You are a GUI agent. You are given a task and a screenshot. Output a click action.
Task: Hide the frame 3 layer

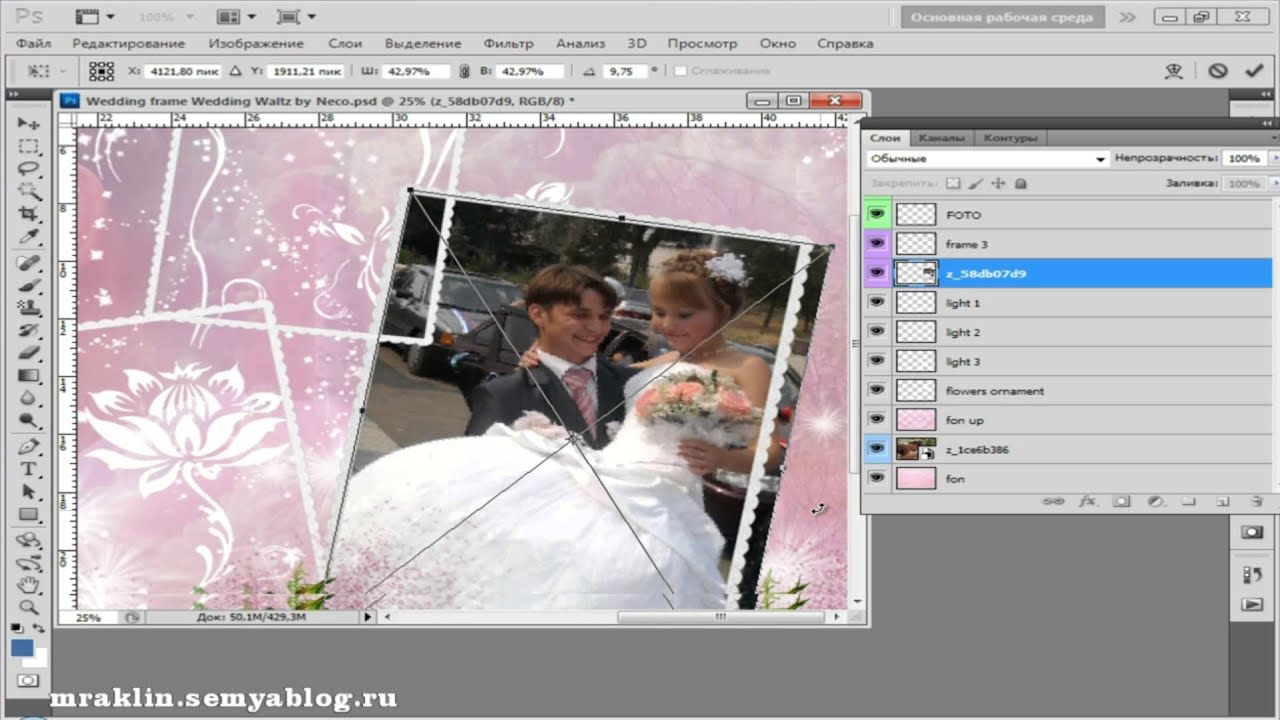pos(877,243)
